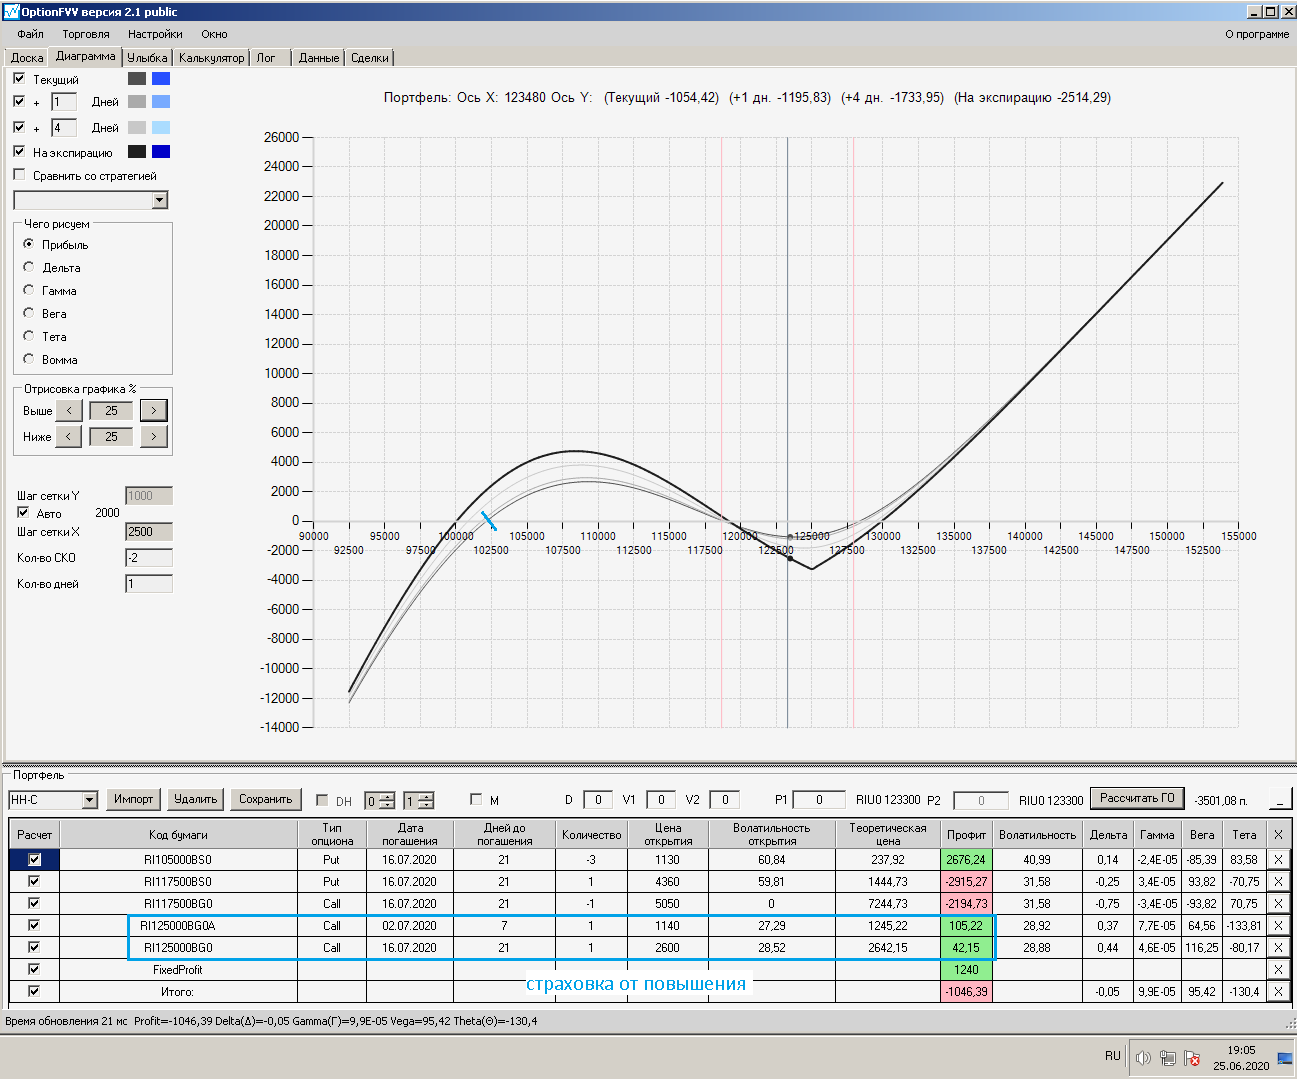Viewport: 1297px width, 1079px height.
Task: Enable 'Сравнить со стратегией' checkbox
Action: point(19,175)
